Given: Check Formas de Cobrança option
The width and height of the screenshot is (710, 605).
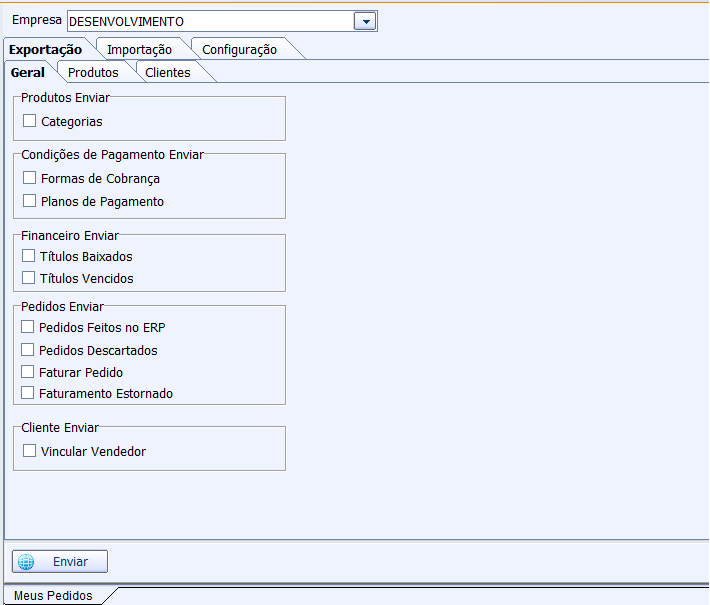Looking at the screenshot, I should (x=30, y=178).
